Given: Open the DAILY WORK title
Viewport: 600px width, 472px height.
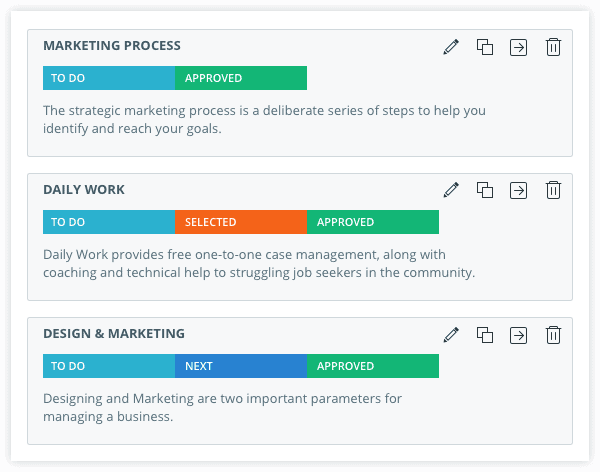Looking at the screenshot, I should tap(84, 189).
